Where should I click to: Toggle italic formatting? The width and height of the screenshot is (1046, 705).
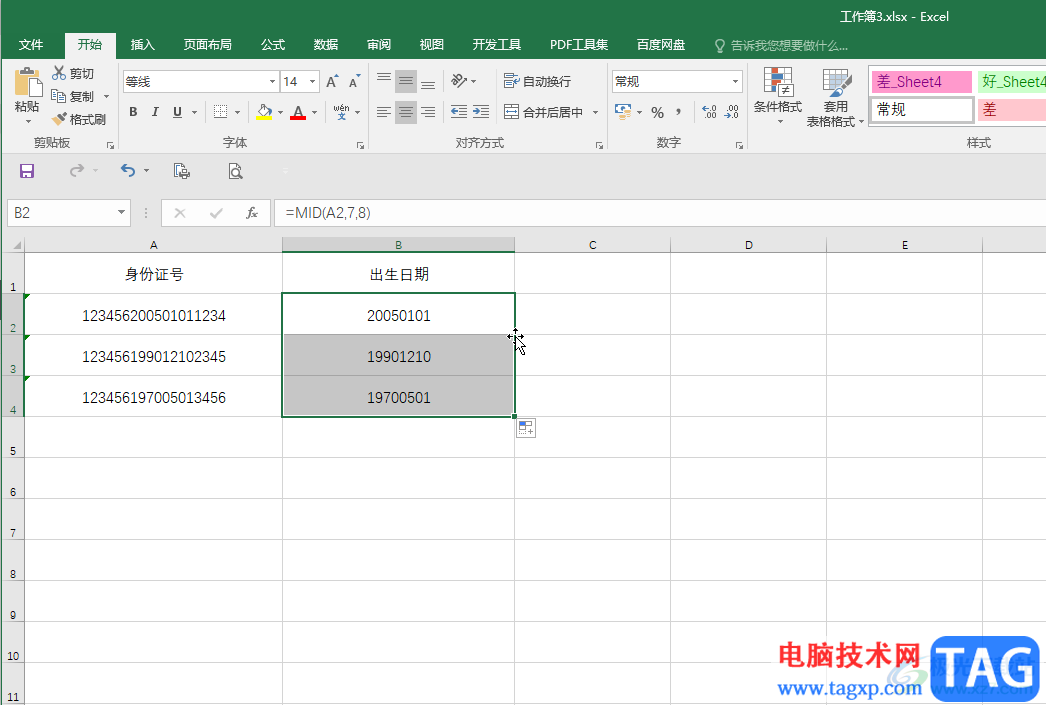(155, 112)
